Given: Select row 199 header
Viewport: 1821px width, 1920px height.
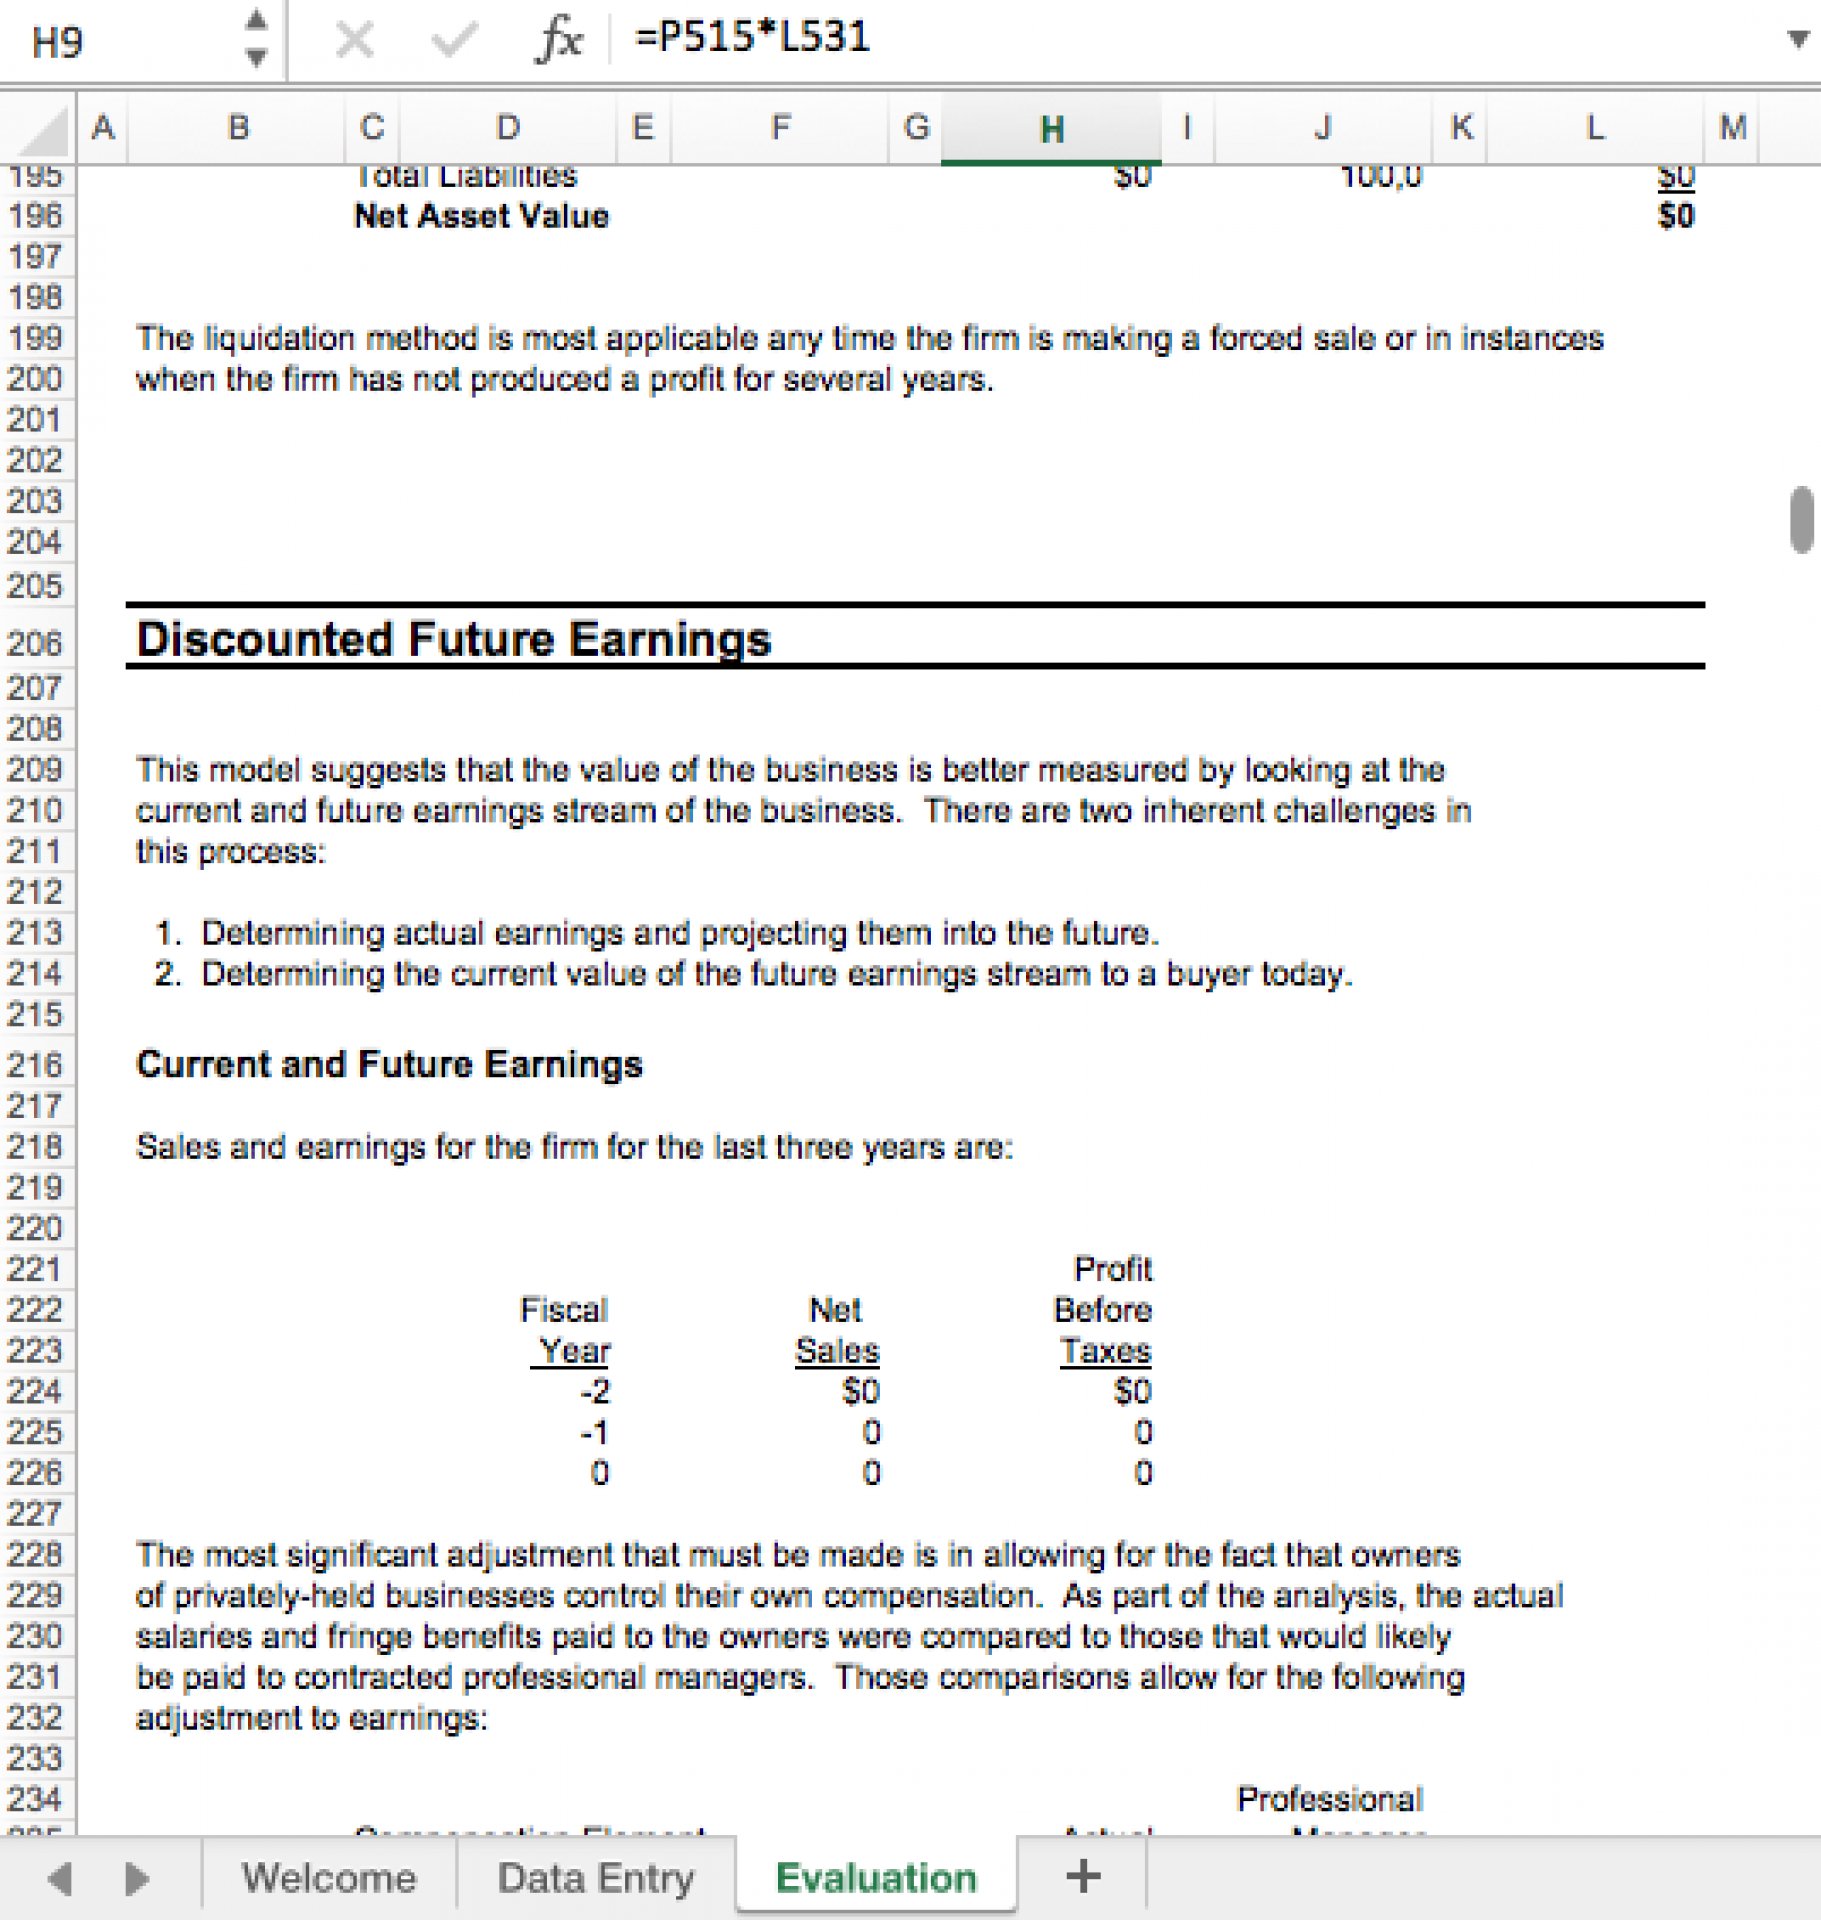Looking at the screenshot, I should [x=37, y=338].
